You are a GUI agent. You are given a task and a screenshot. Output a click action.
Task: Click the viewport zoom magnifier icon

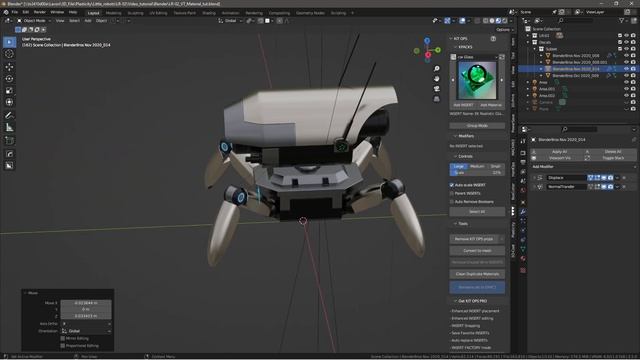[437, 69]
